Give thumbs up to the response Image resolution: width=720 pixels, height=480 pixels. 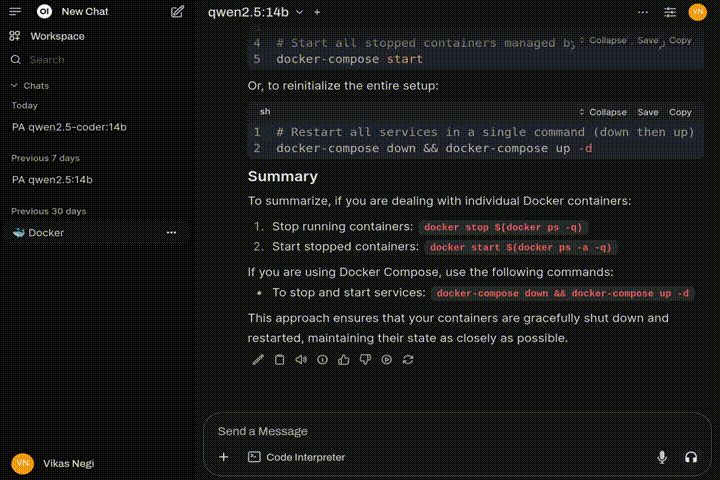[x=344, y=360]
